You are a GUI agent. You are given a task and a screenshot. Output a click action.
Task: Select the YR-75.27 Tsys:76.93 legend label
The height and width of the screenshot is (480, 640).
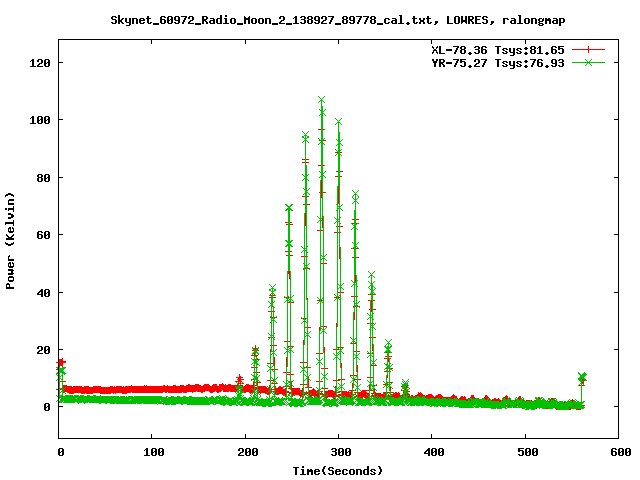(x=497, y=62)
